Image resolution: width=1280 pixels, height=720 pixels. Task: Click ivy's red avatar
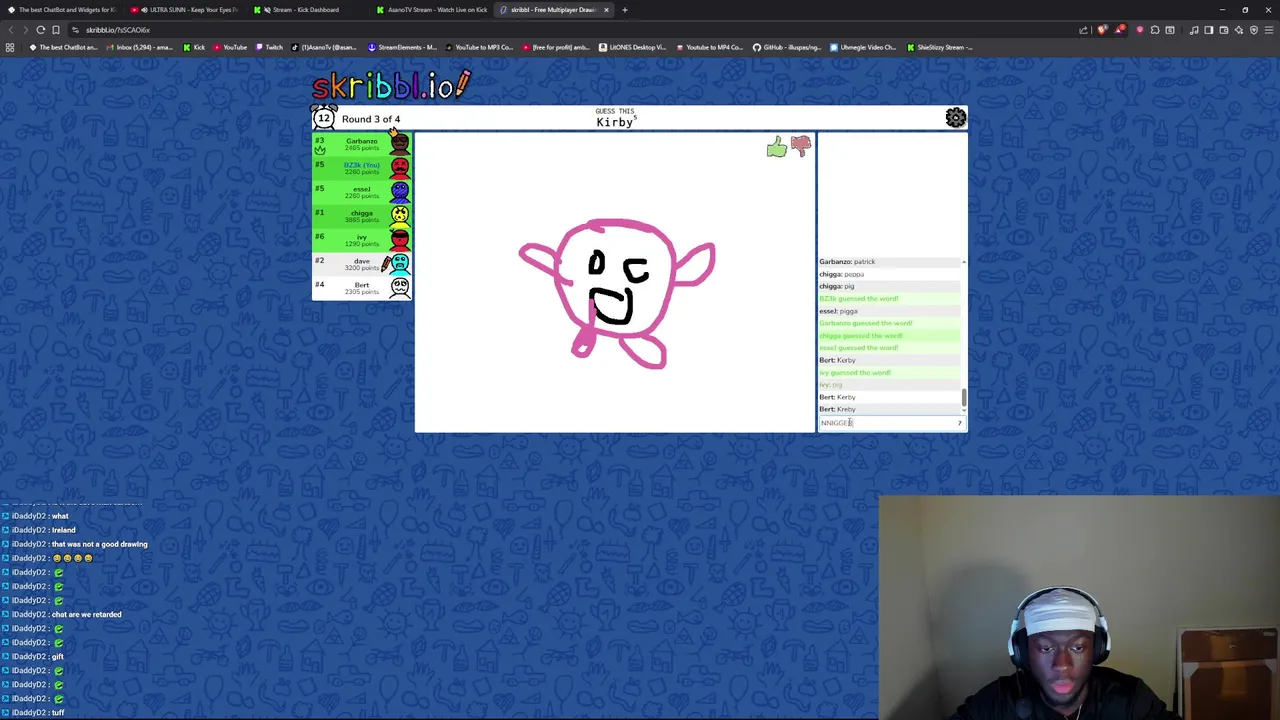point(399,239)
